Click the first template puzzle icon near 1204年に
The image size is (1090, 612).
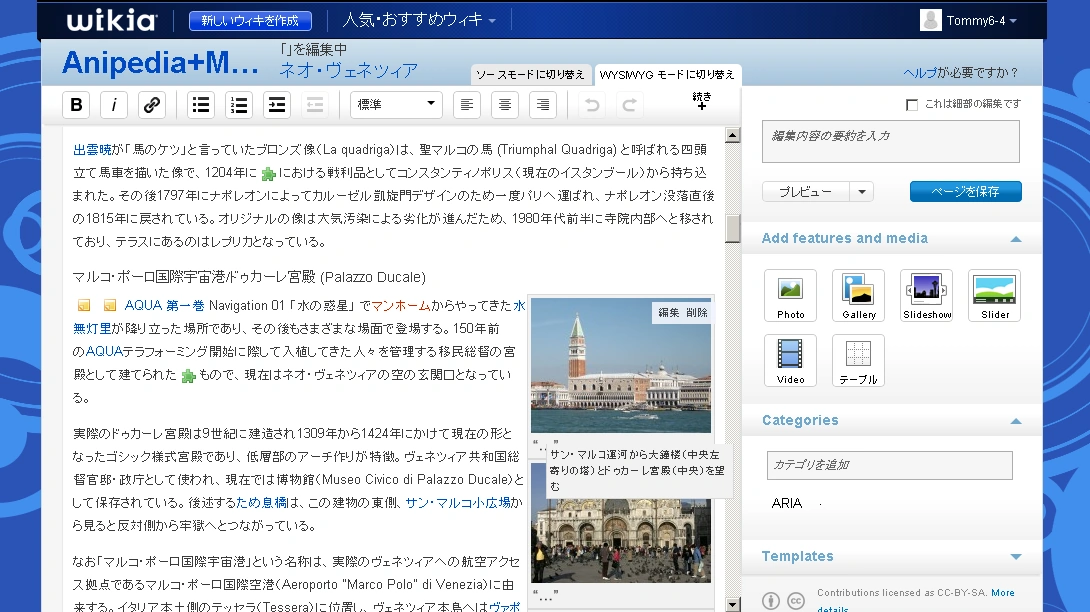pyautogui.click(x=268, y=173)
